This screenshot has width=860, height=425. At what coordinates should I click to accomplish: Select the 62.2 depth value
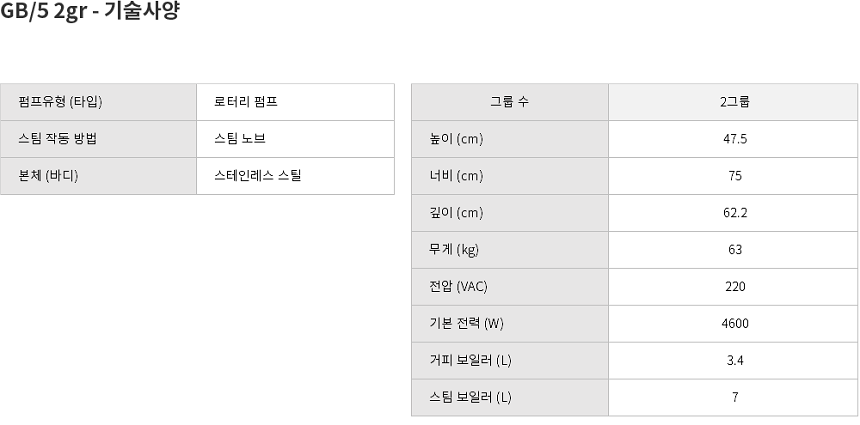pyautogui.click(x=734, y=213)
